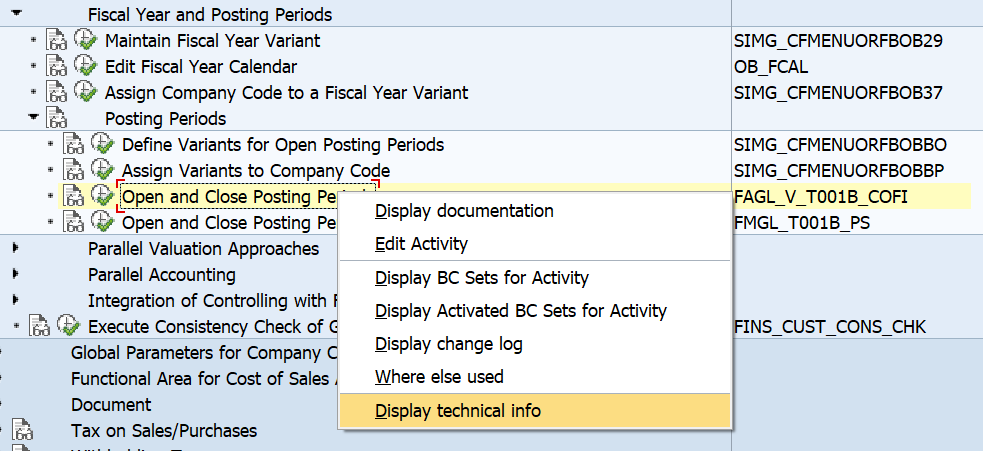This screenshot has height=451, width=983.
Task: Choose Display technical info from context menu
Action: (x=457, y=410)
